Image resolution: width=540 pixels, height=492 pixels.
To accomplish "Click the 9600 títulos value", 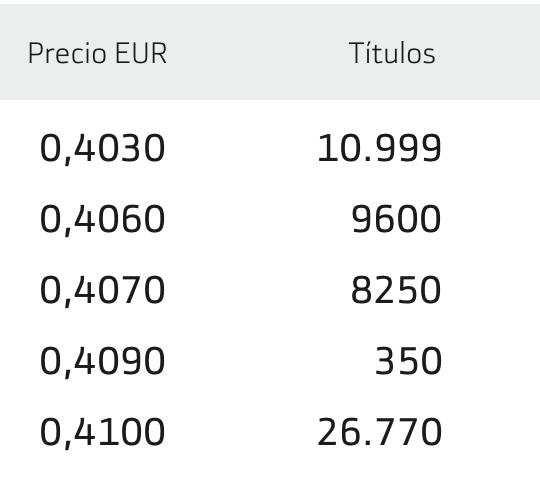I will point(396,219).
